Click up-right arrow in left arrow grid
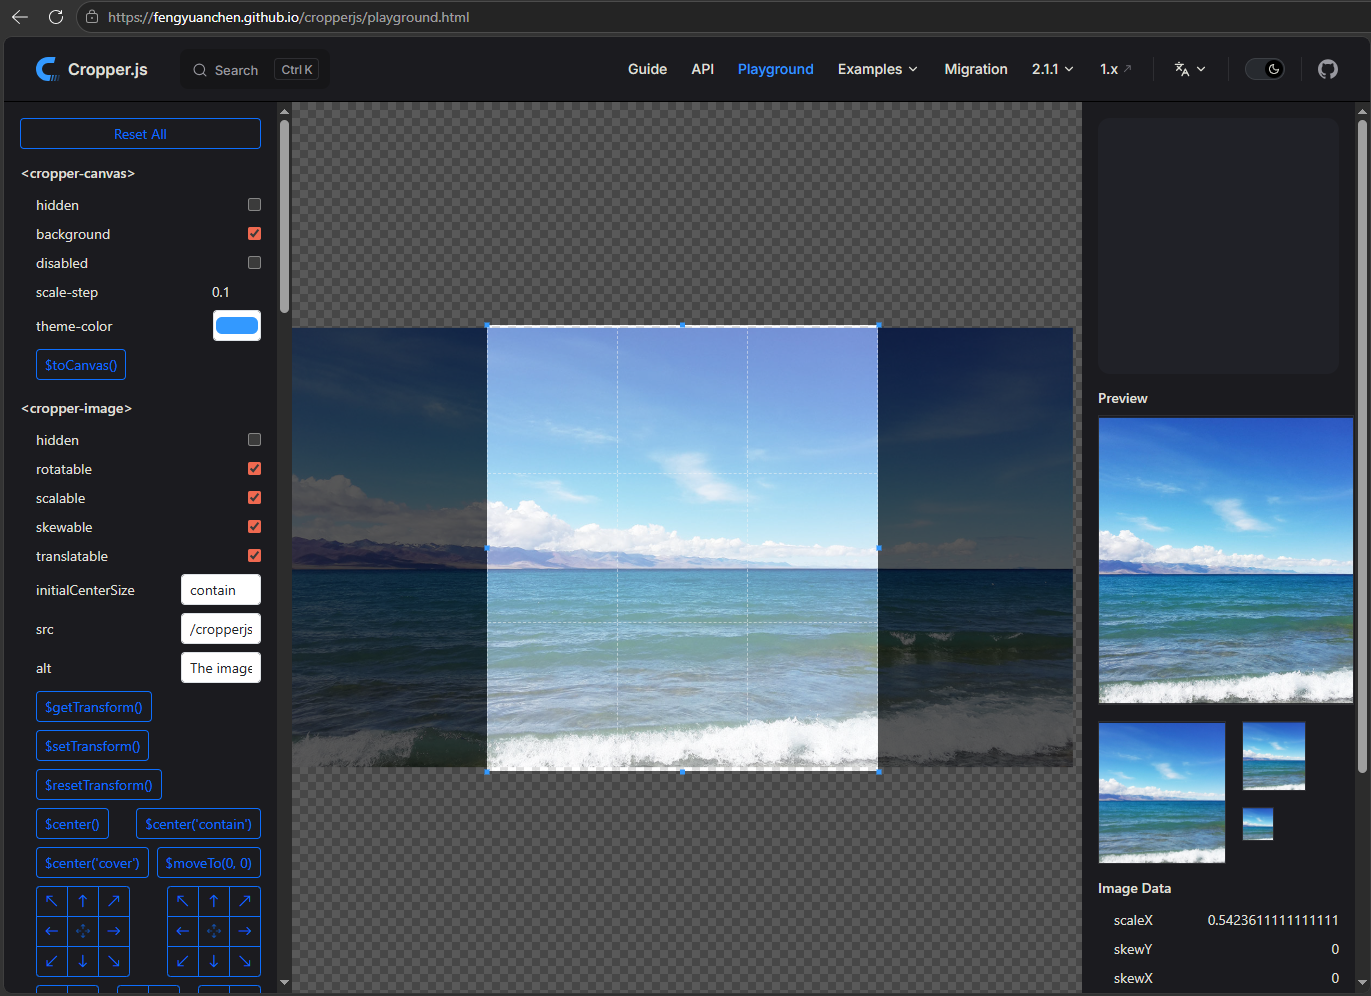Image resolution: width=1371 pixels, height=996 pixels. tap(114, 901)
